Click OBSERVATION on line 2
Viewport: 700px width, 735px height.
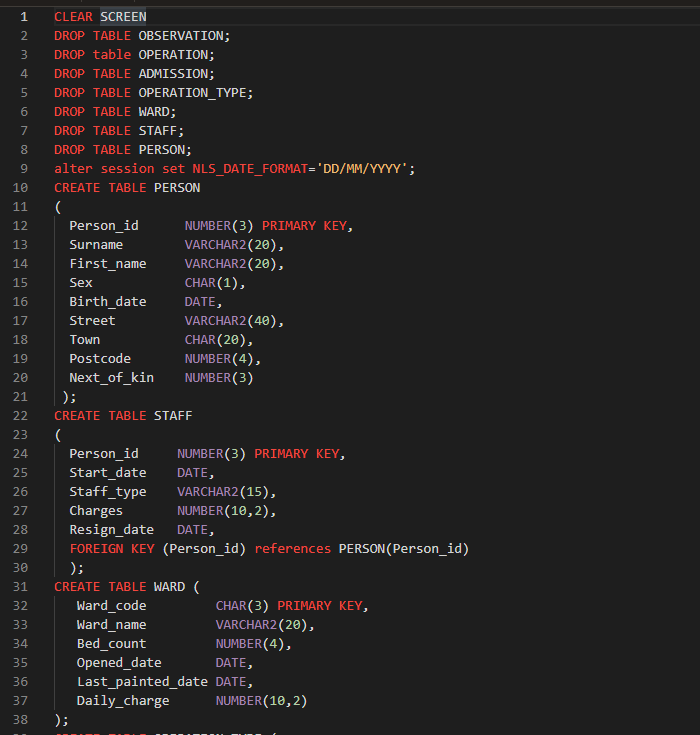pyautogui.click(x=181, y=36)
